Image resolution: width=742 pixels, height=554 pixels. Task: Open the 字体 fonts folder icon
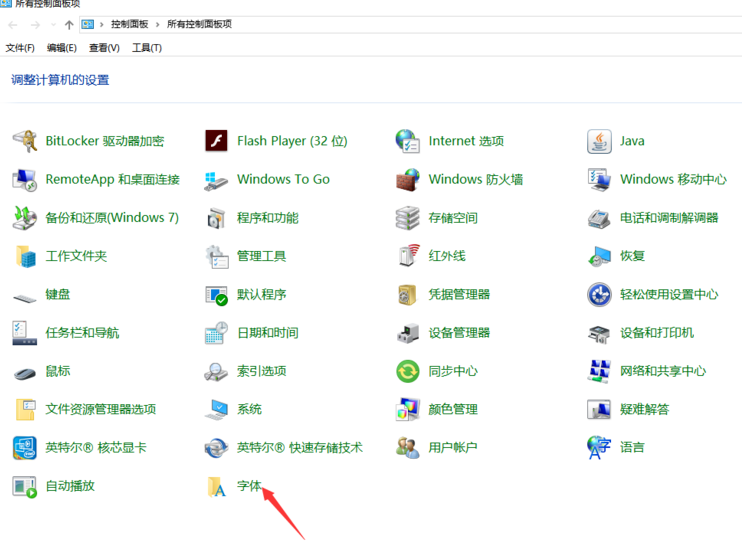(216, 486)
